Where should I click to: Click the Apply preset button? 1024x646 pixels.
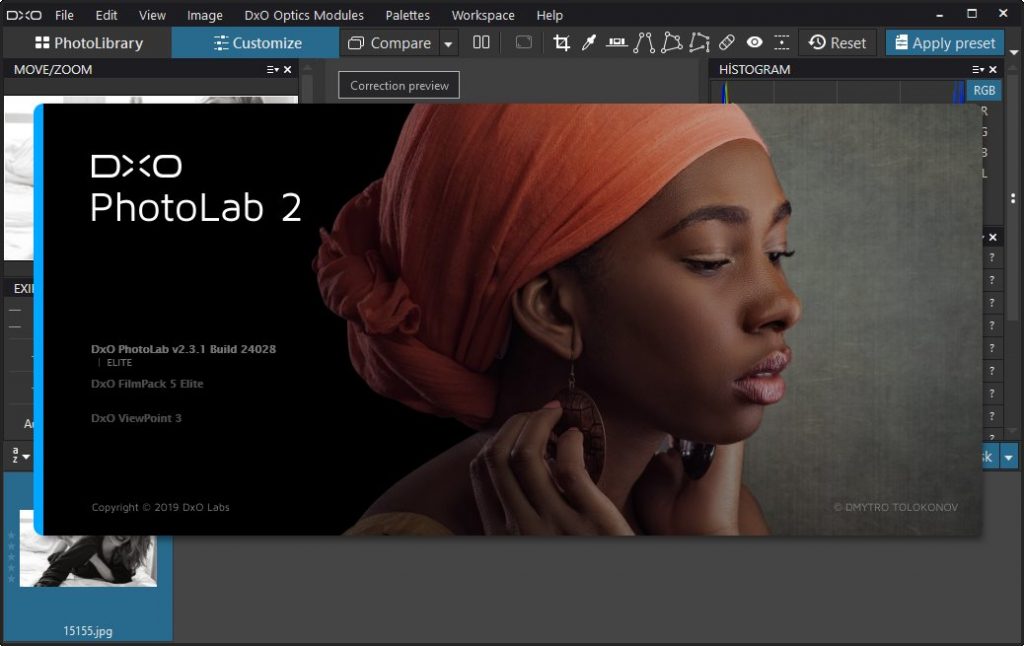[945, 43]
